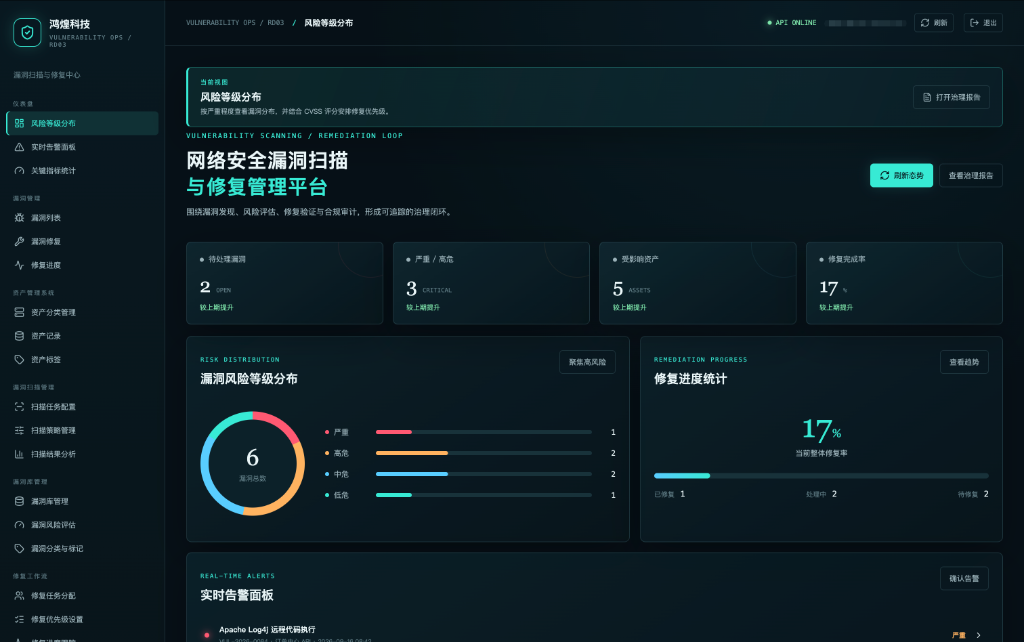
Task: Click the server icon beside 资产分类管理
Action: tap(20, 312)
